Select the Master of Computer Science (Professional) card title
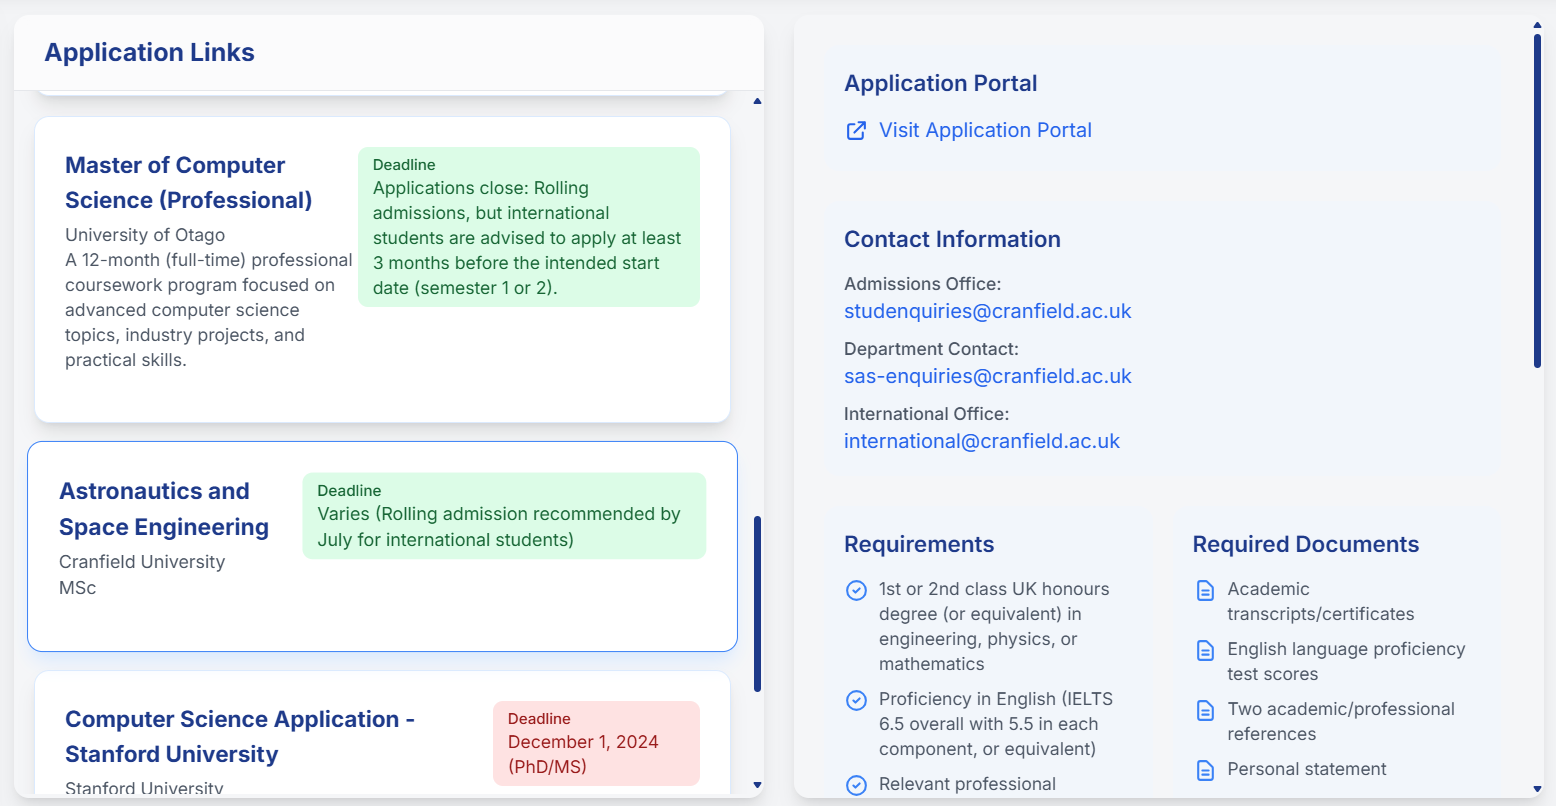Screen dimensions: 1556x806 (x=189, y=183)
